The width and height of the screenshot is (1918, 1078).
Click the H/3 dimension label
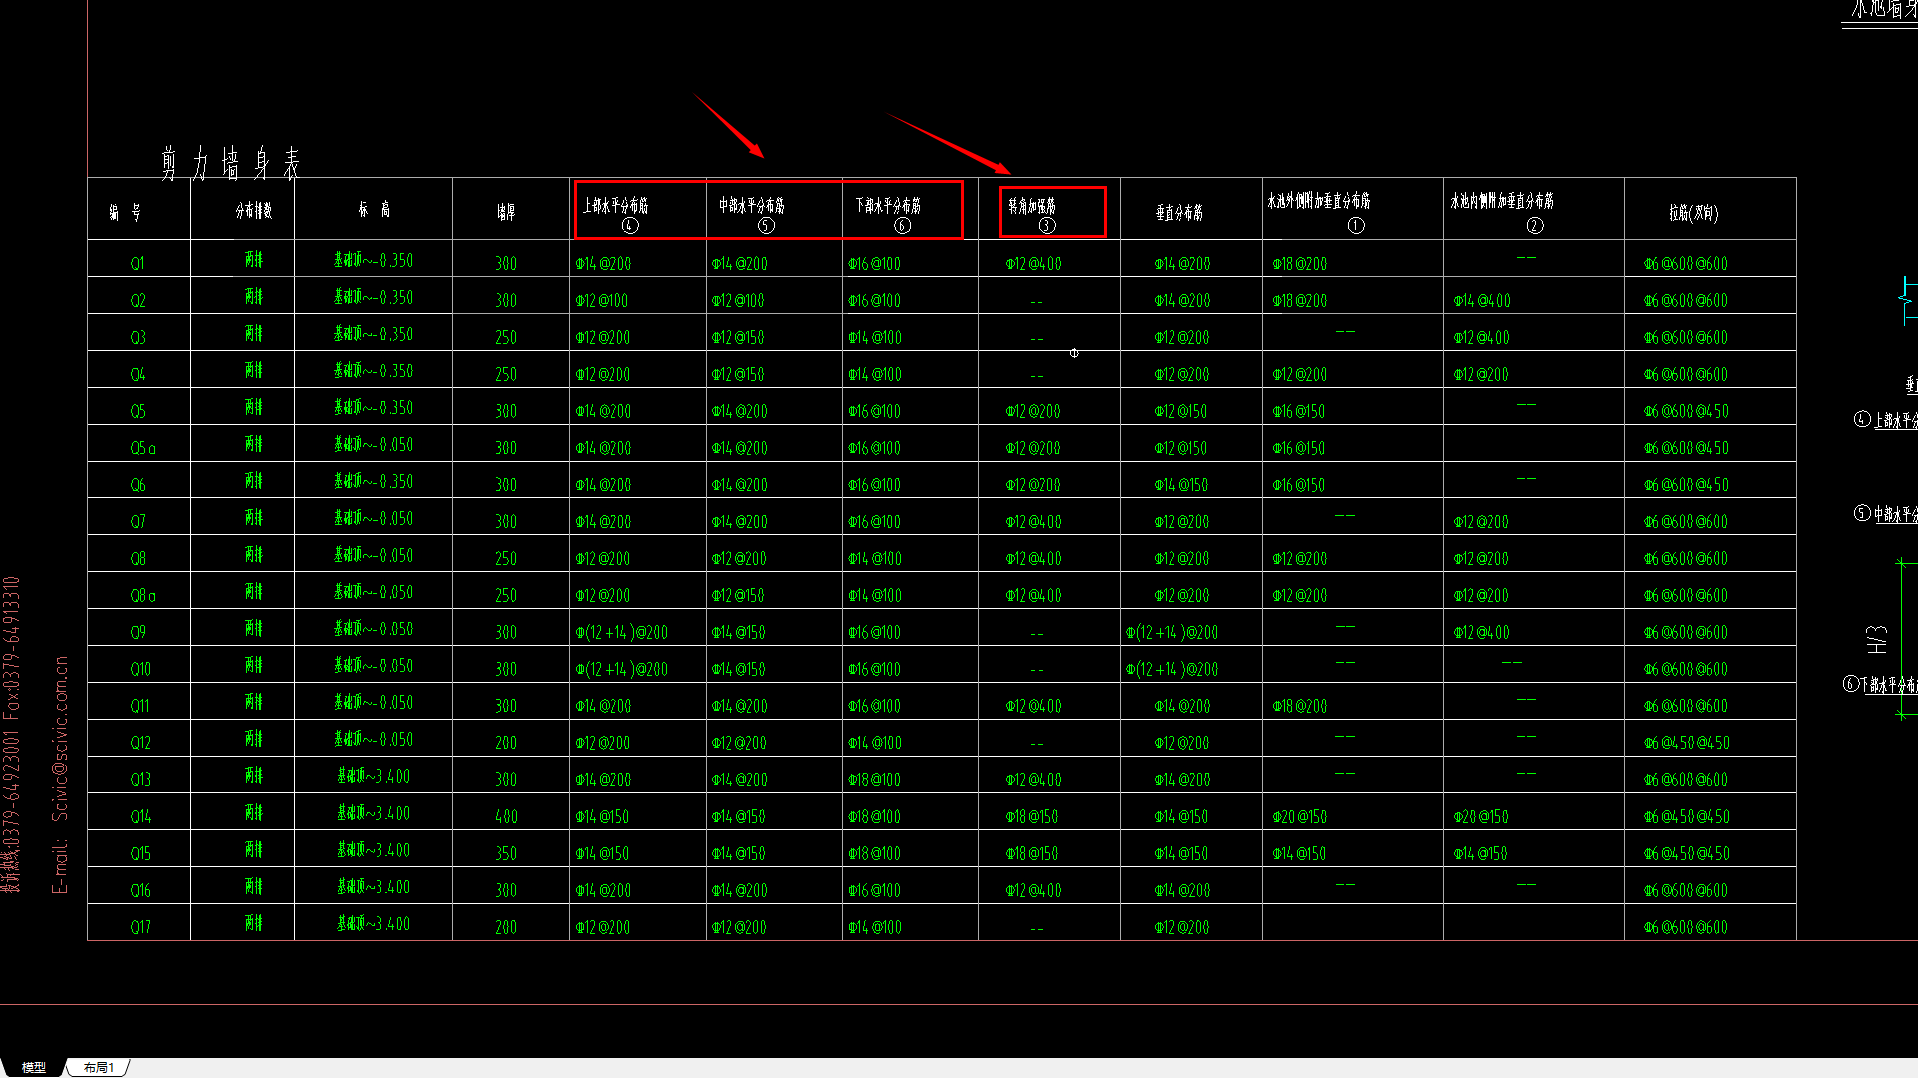point(1877,640)
